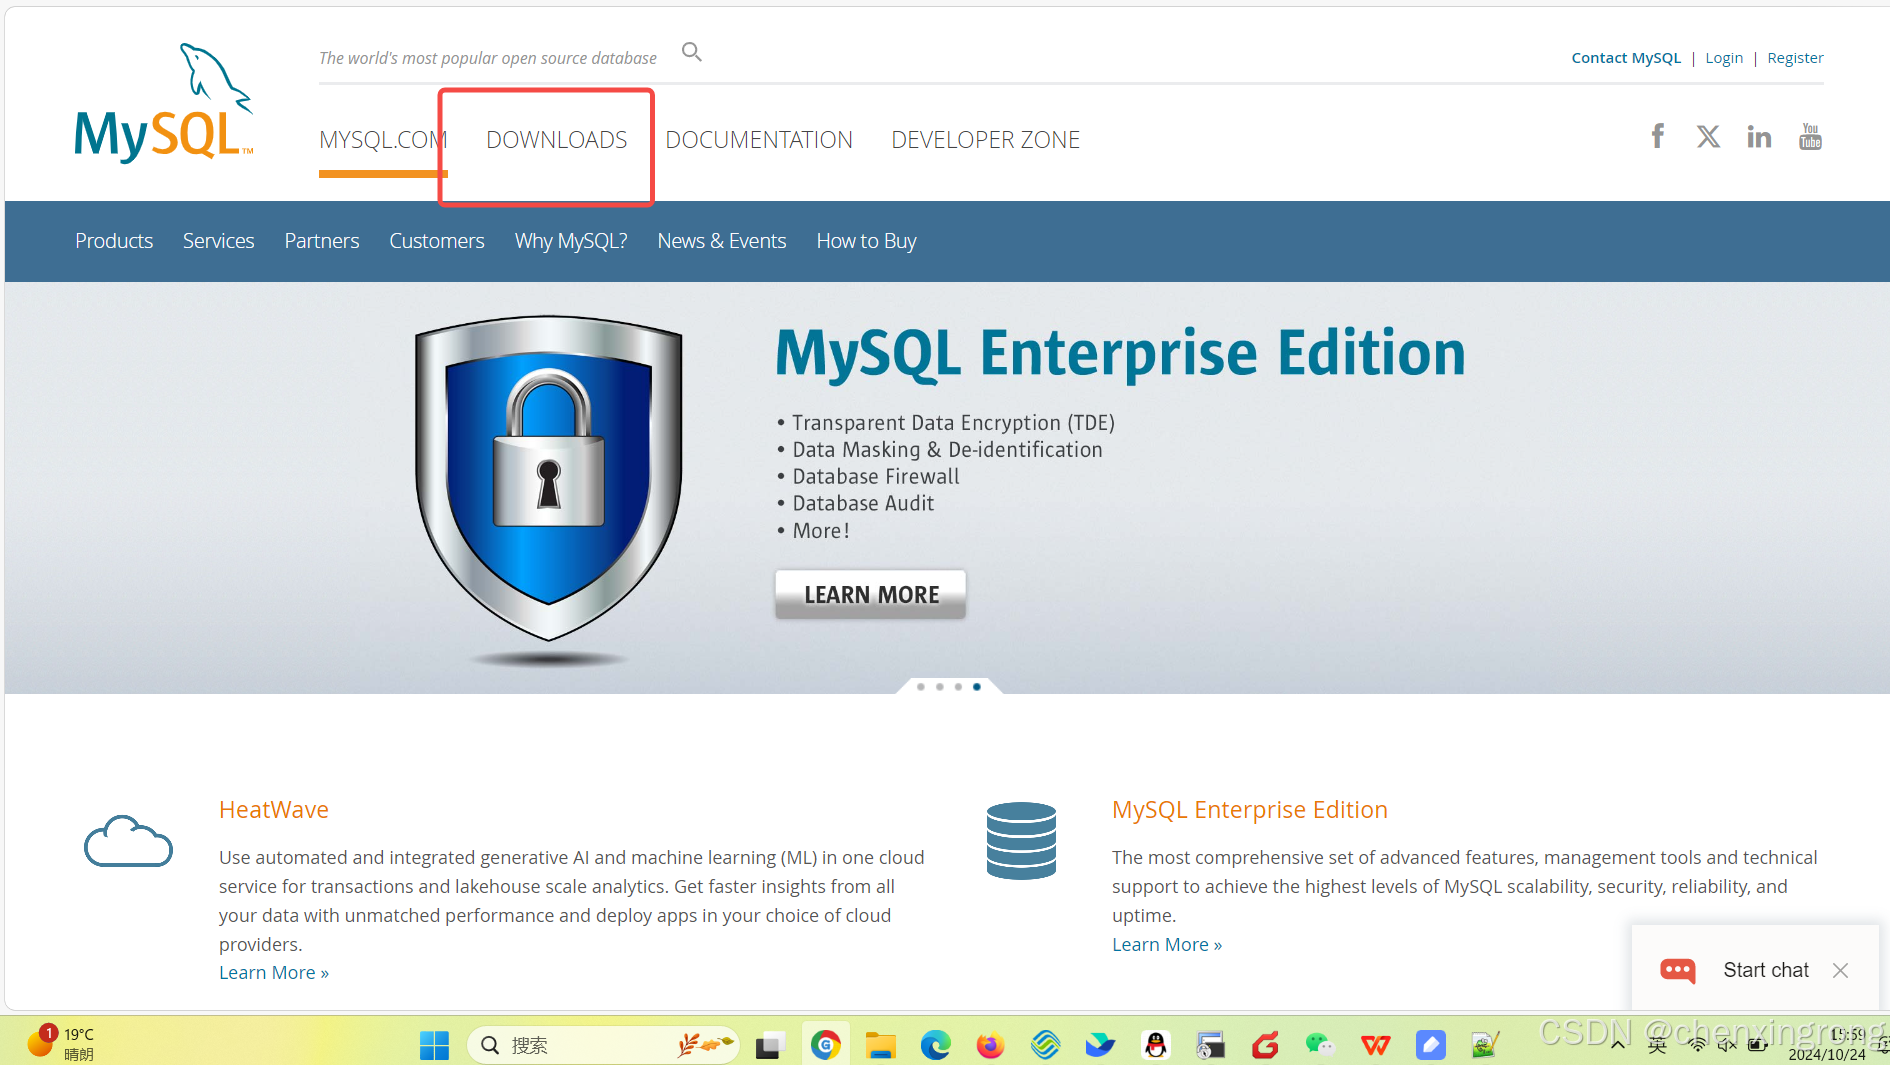The width and height of the screenshot is (1890, 1065).
Task: Click the input method indicator 英
Action: point(1657,1045)
